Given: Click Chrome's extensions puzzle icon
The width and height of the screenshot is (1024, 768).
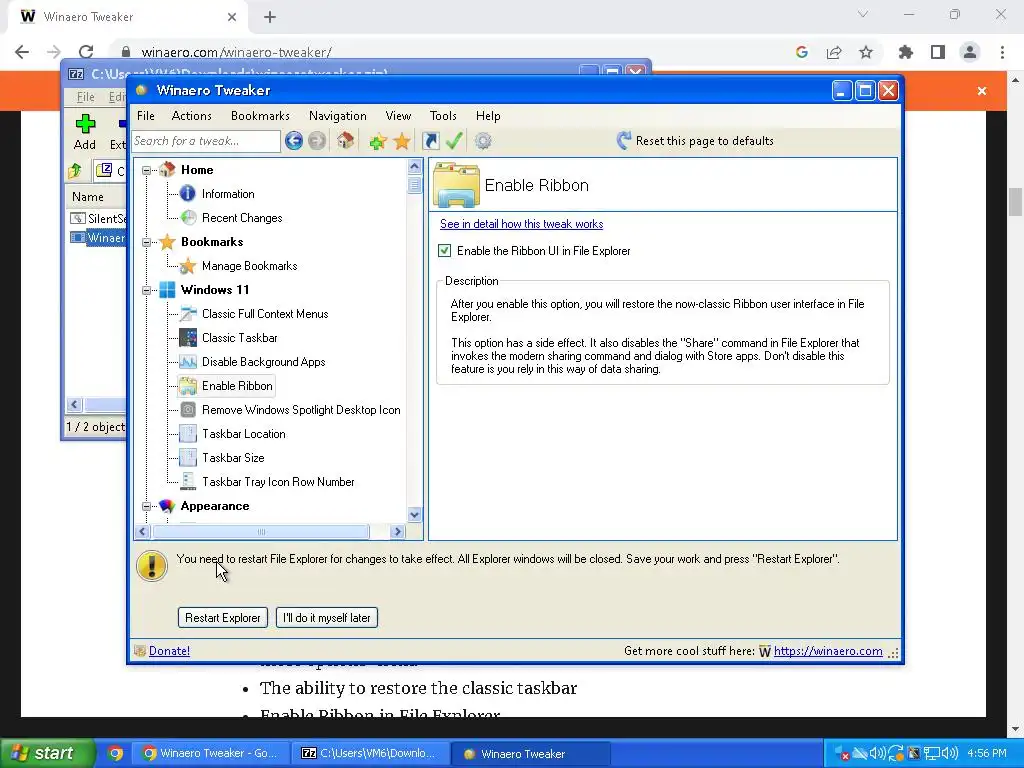Looking at the screenshot, I should pos(906,52).
